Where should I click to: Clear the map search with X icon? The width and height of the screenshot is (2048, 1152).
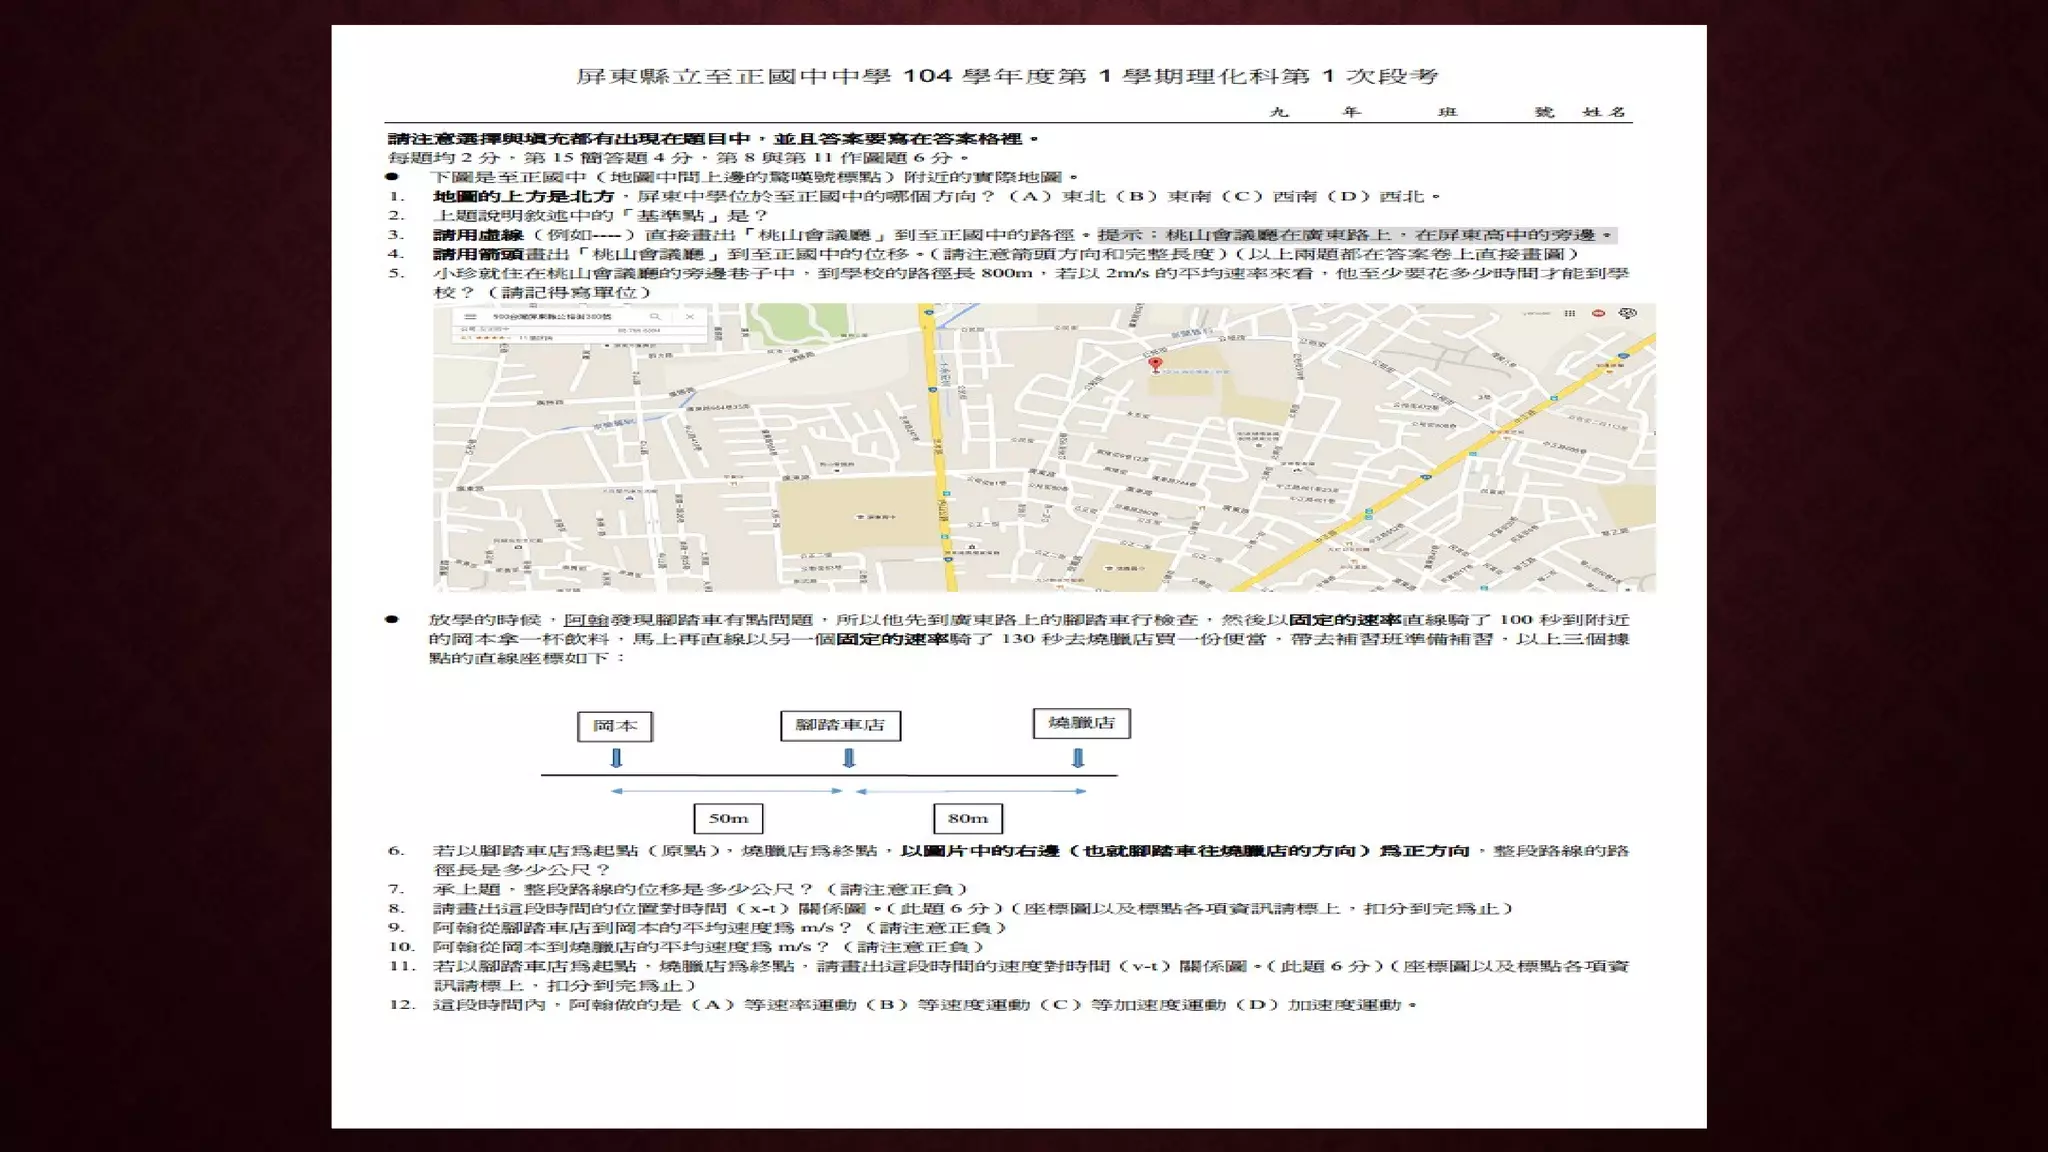pos(689,317)
